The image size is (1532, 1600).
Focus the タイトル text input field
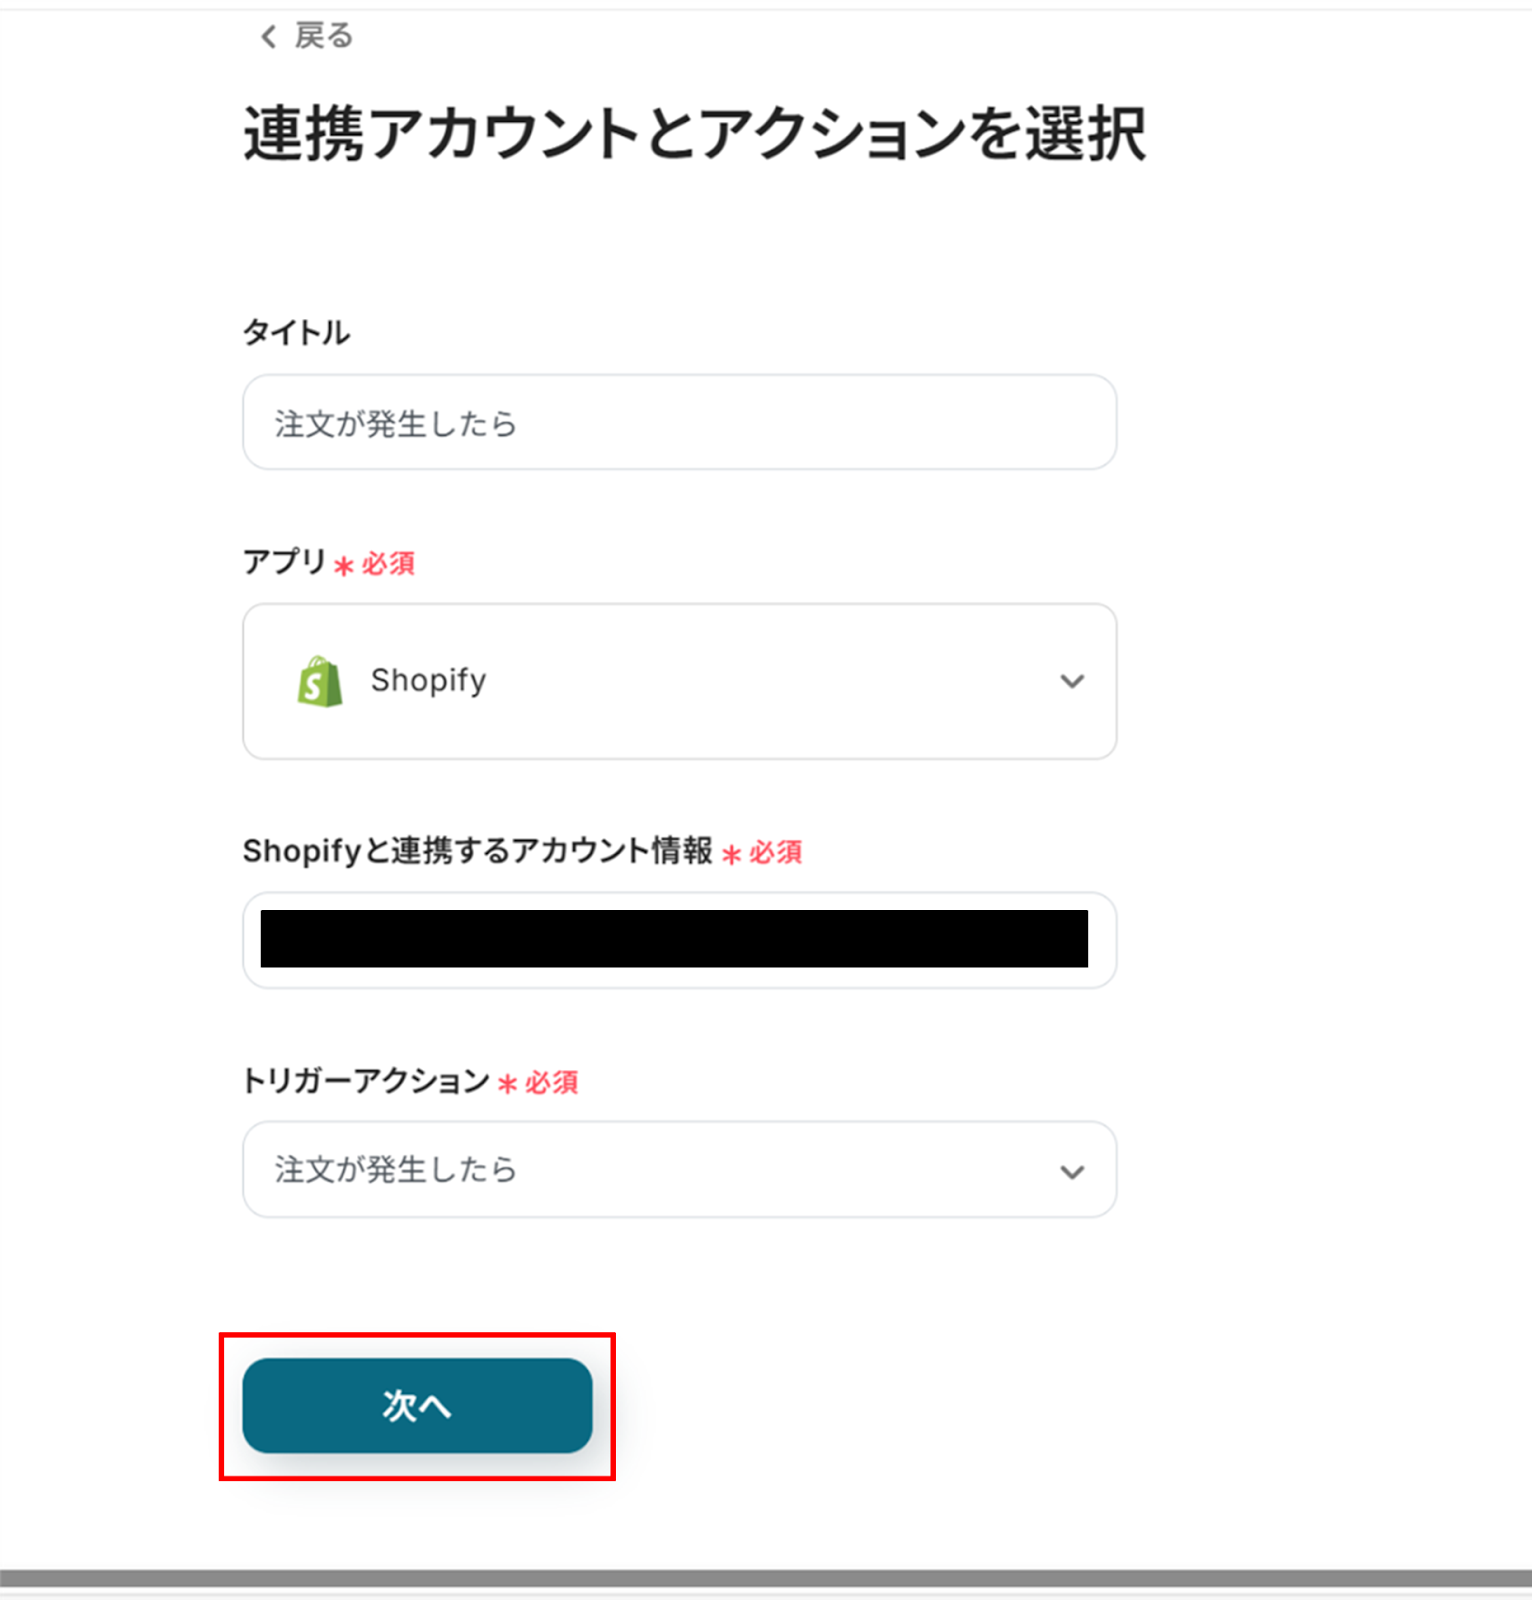click(678, 423)
